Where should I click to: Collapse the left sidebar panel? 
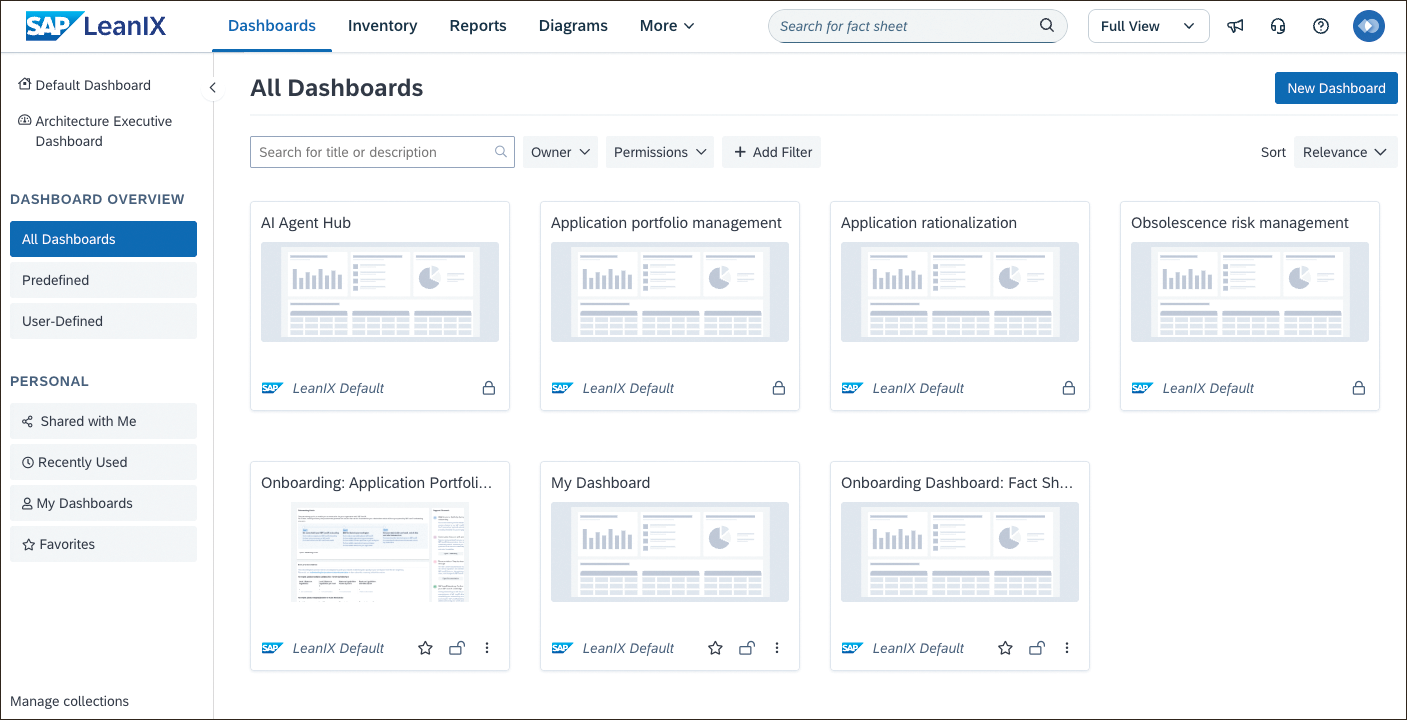click(212, 88)
